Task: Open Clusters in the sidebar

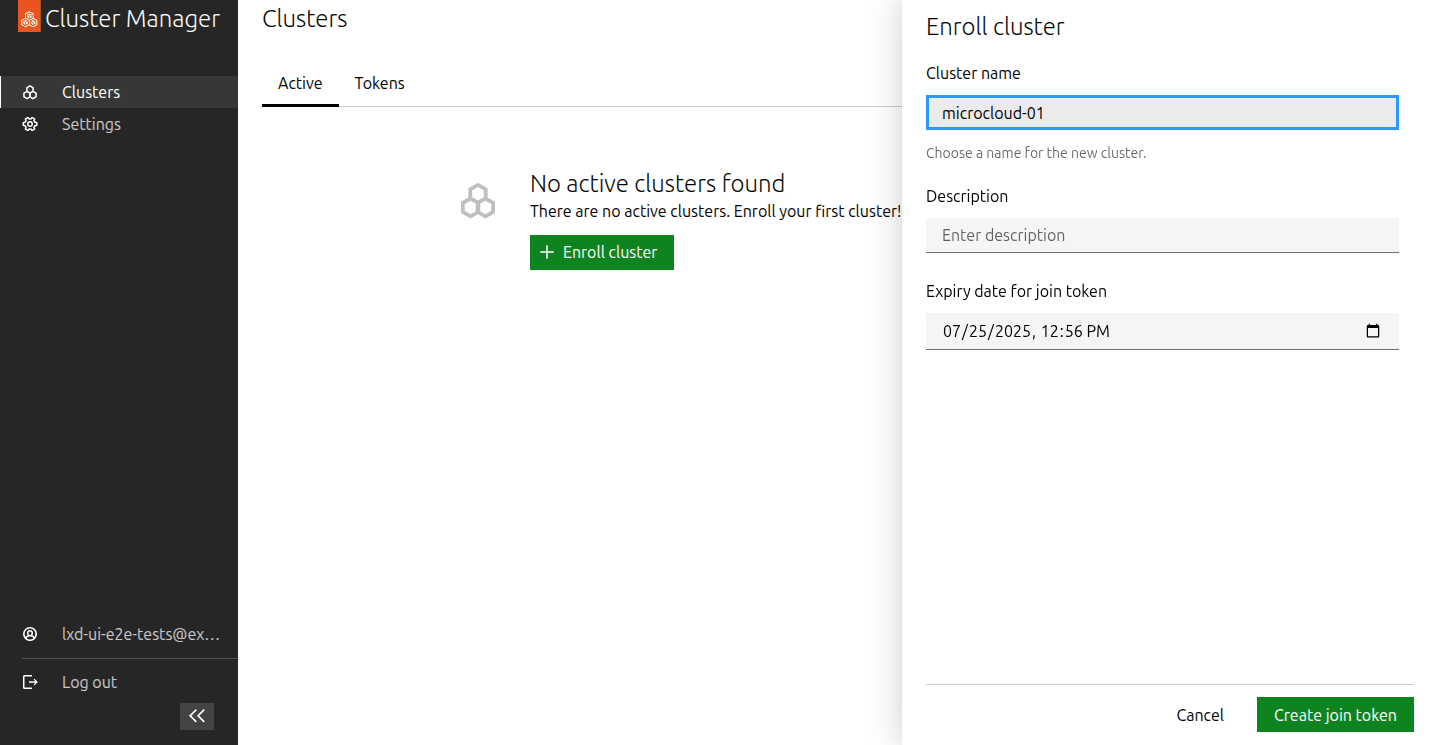Action: [119, 92]
